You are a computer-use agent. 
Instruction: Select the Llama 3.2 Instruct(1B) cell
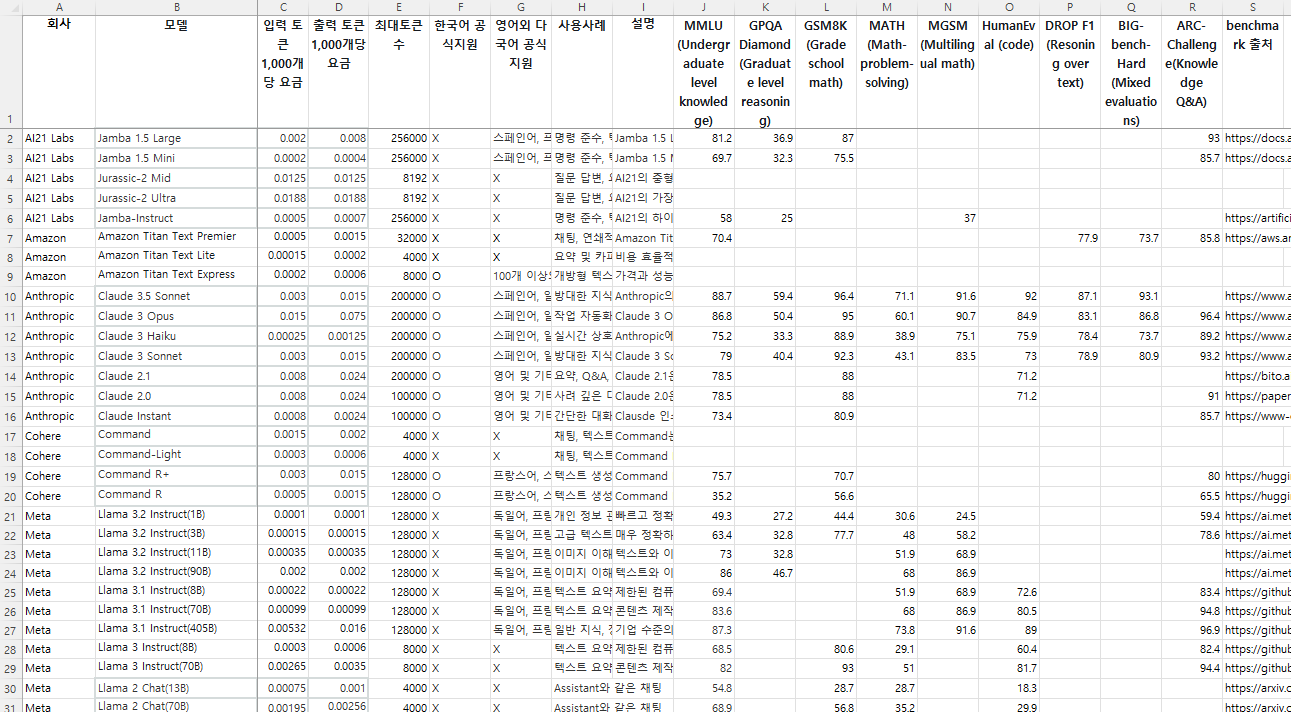tap(176, 515)
